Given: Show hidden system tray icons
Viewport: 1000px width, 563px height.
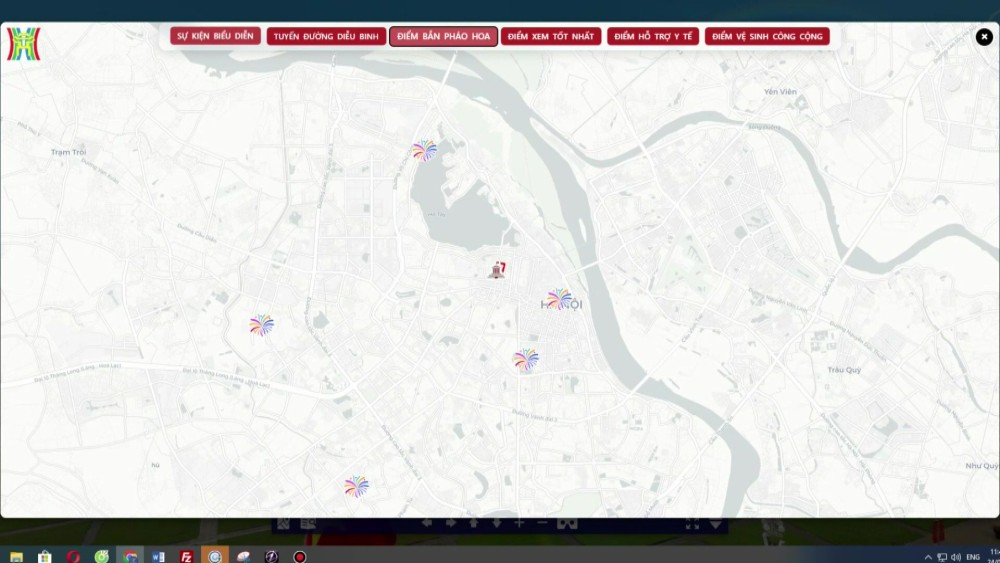Looking at the screenshot, I should click(928, 556).
